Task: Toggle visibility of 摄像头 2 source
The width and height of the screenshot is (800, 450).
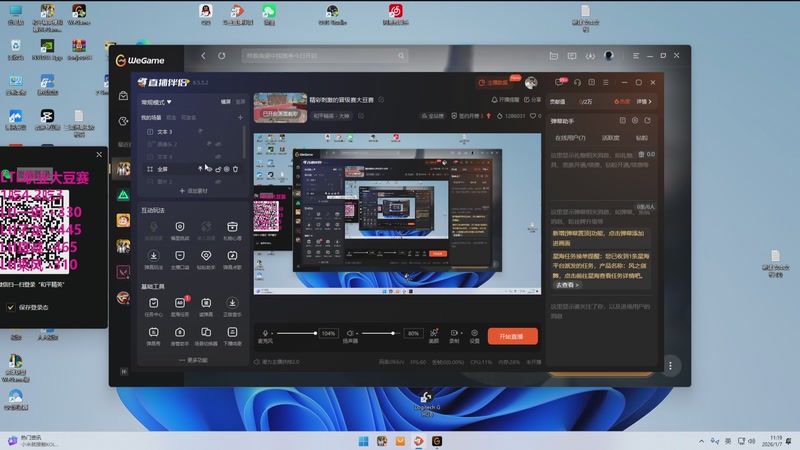Action: point(218,144)
